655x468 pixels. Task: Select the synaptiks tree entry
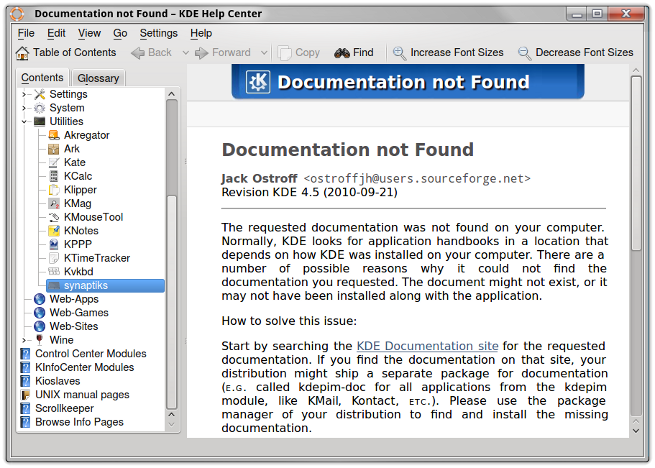tap(105, 286)
